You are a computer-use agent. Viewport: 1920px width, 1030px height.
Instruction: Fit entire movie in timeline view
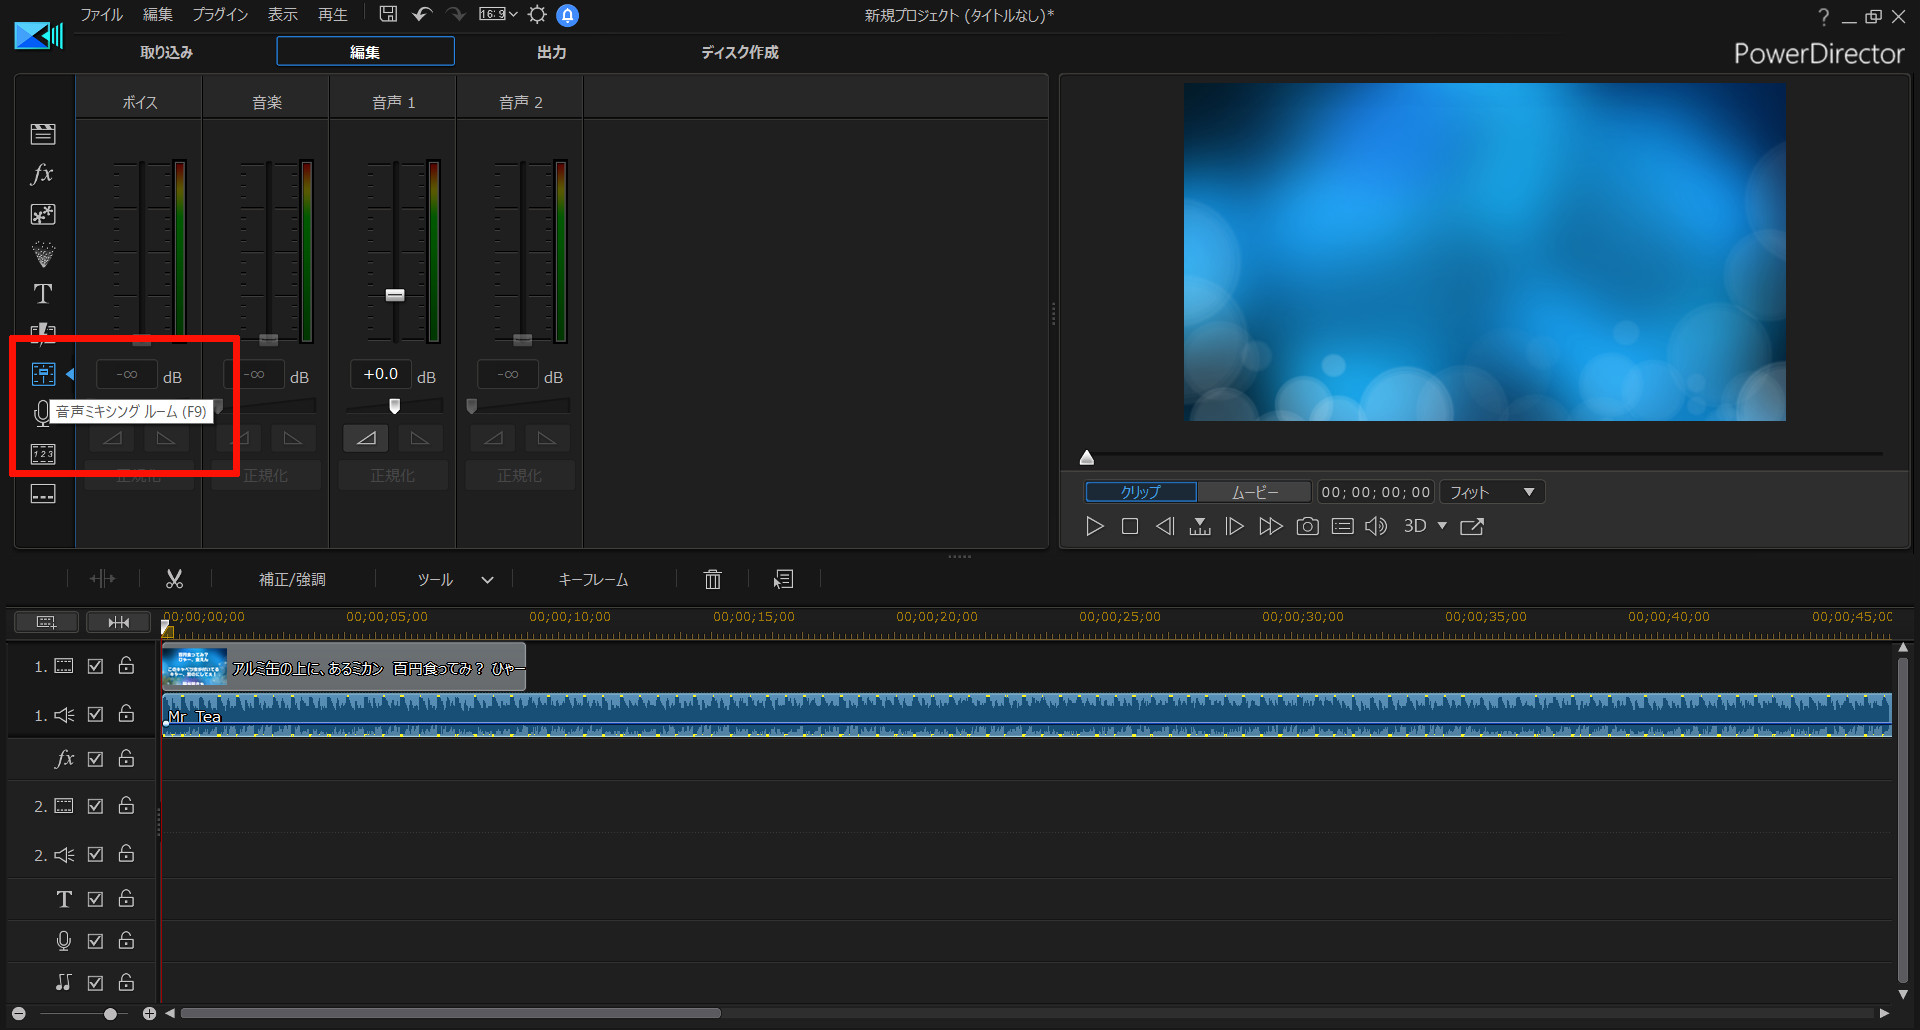(x=118, y=622)
